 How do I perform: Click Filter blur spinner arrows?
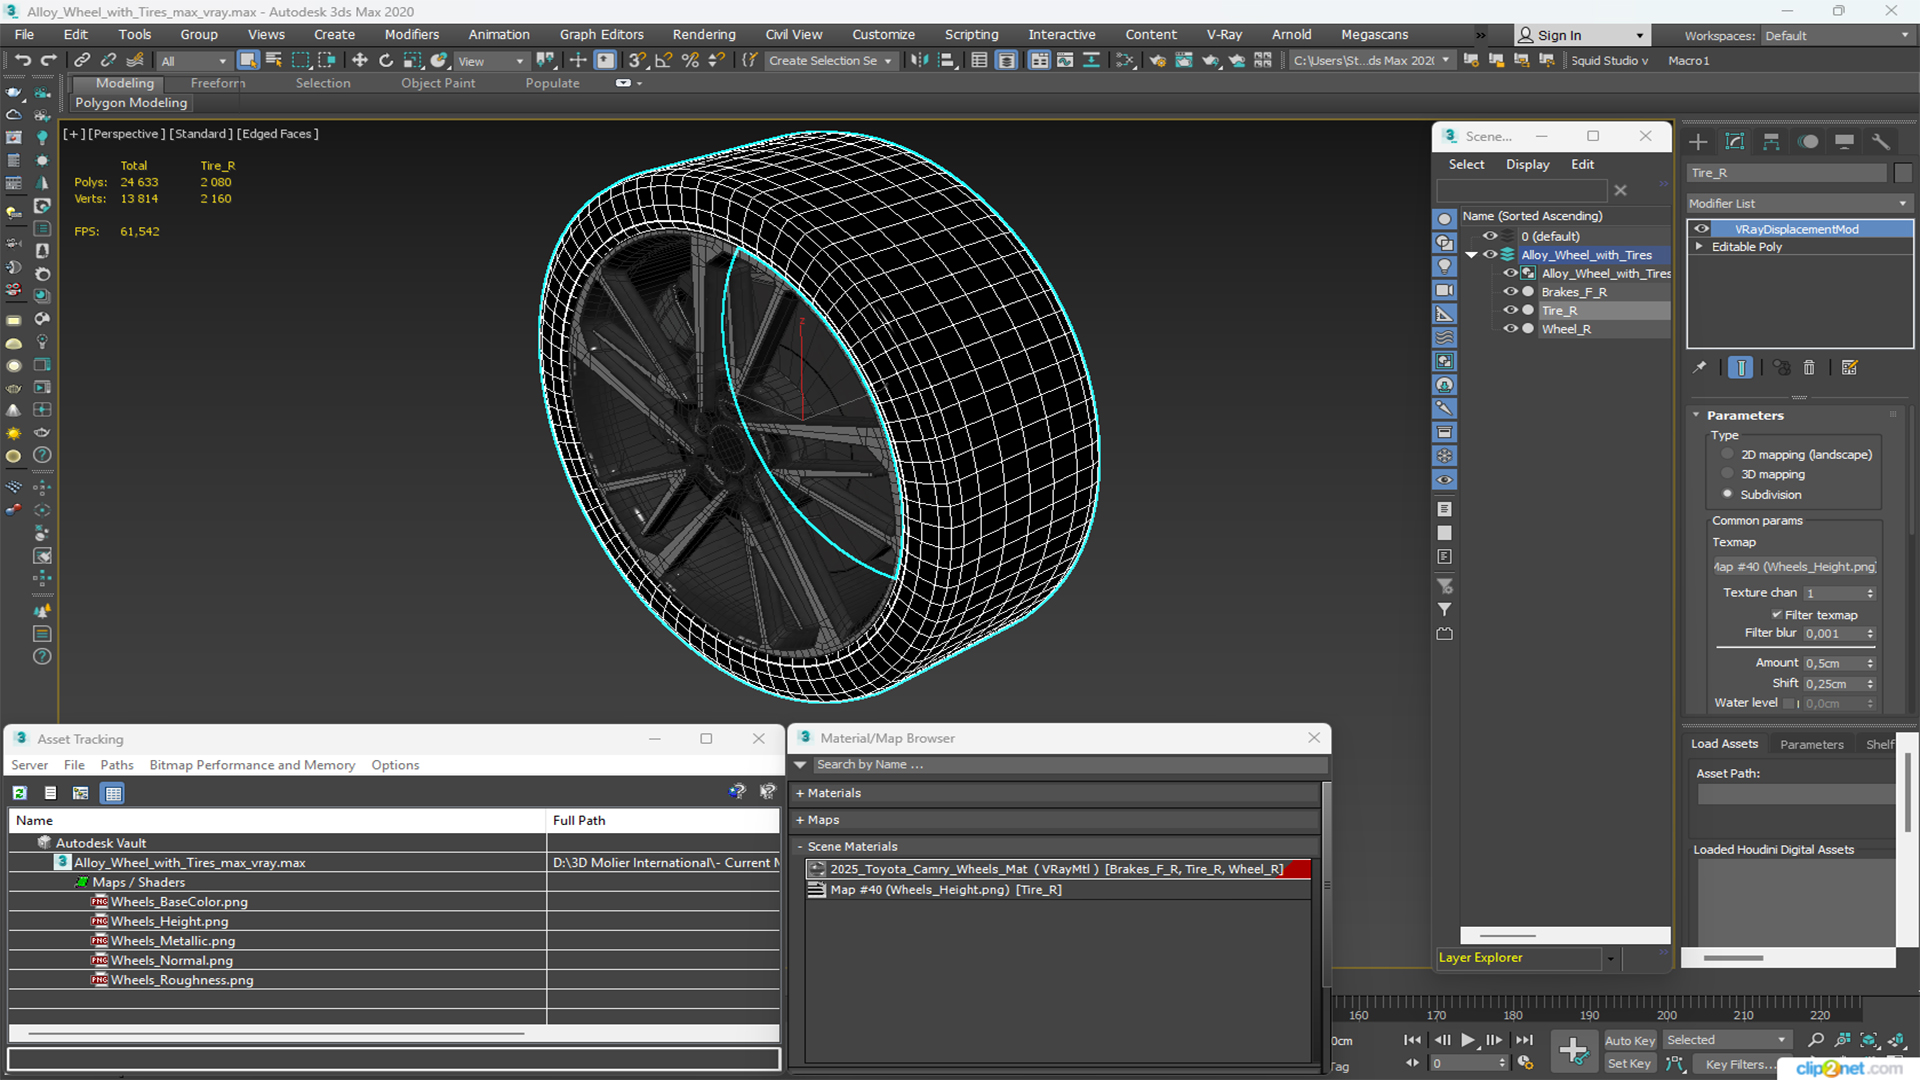coord(1870,633)
